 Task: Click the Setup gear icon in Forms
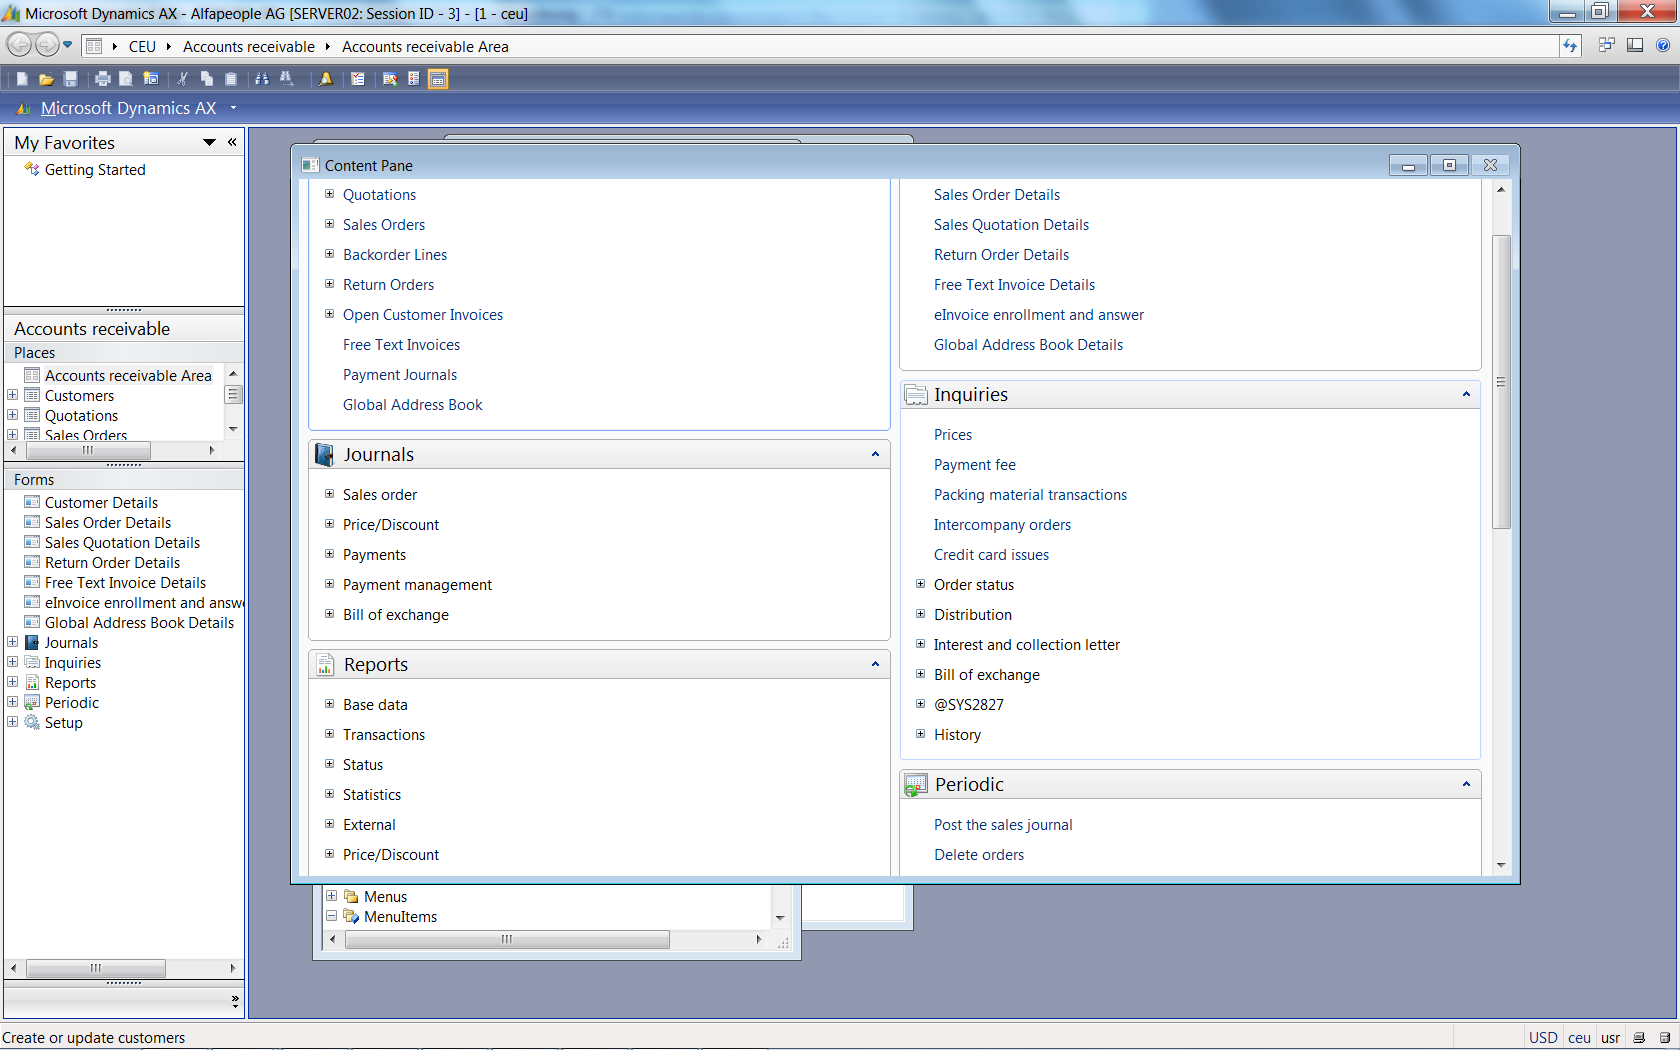[x=32, y=722]
